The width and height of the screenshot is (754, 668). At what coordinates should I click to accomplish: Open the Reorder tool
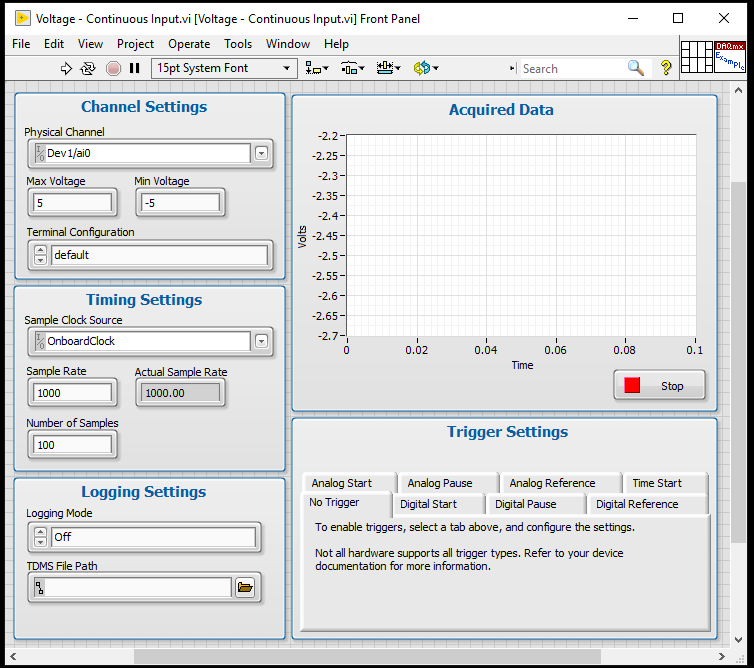click(426, 68)
